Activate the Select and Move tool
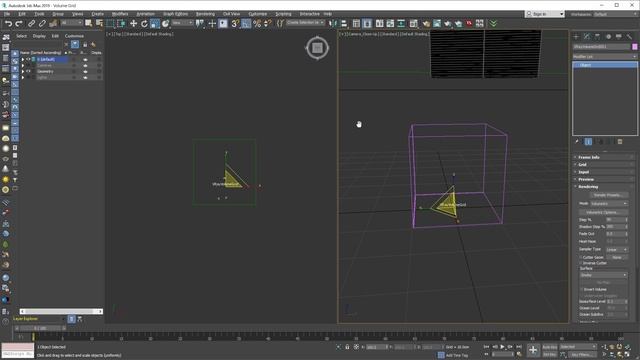This screenshot has width=640, height=360. click(133, 24)
